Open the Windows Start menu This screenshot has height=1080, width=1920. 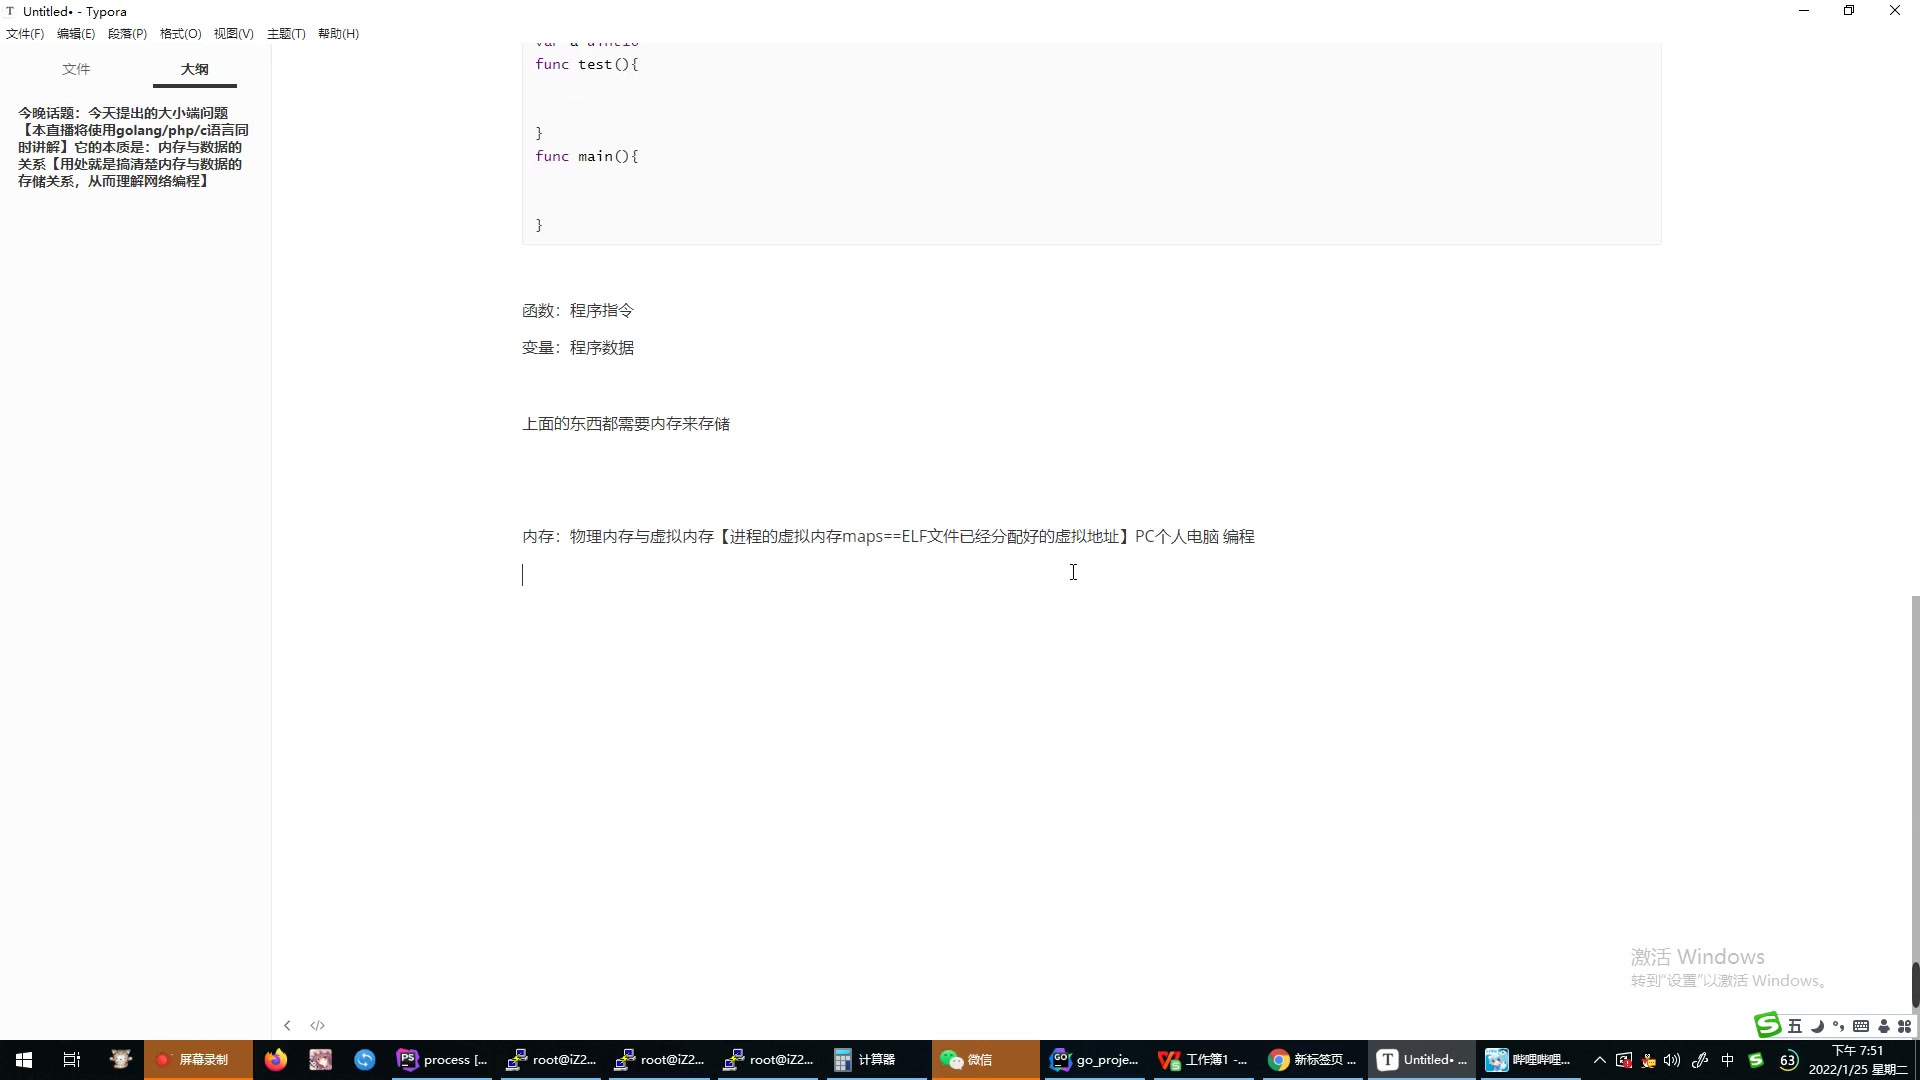[24, 1060]
